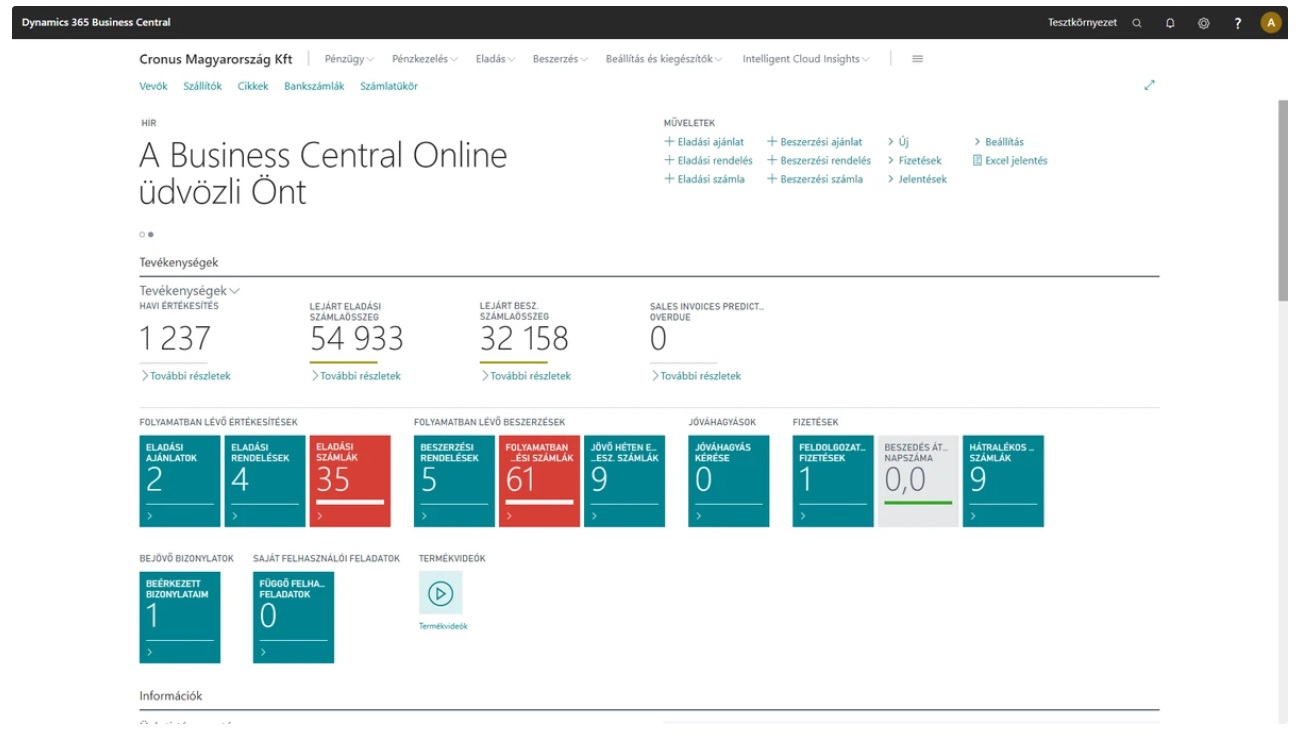
Task: Select the second headline carousel dot
Action: point(151,234)
